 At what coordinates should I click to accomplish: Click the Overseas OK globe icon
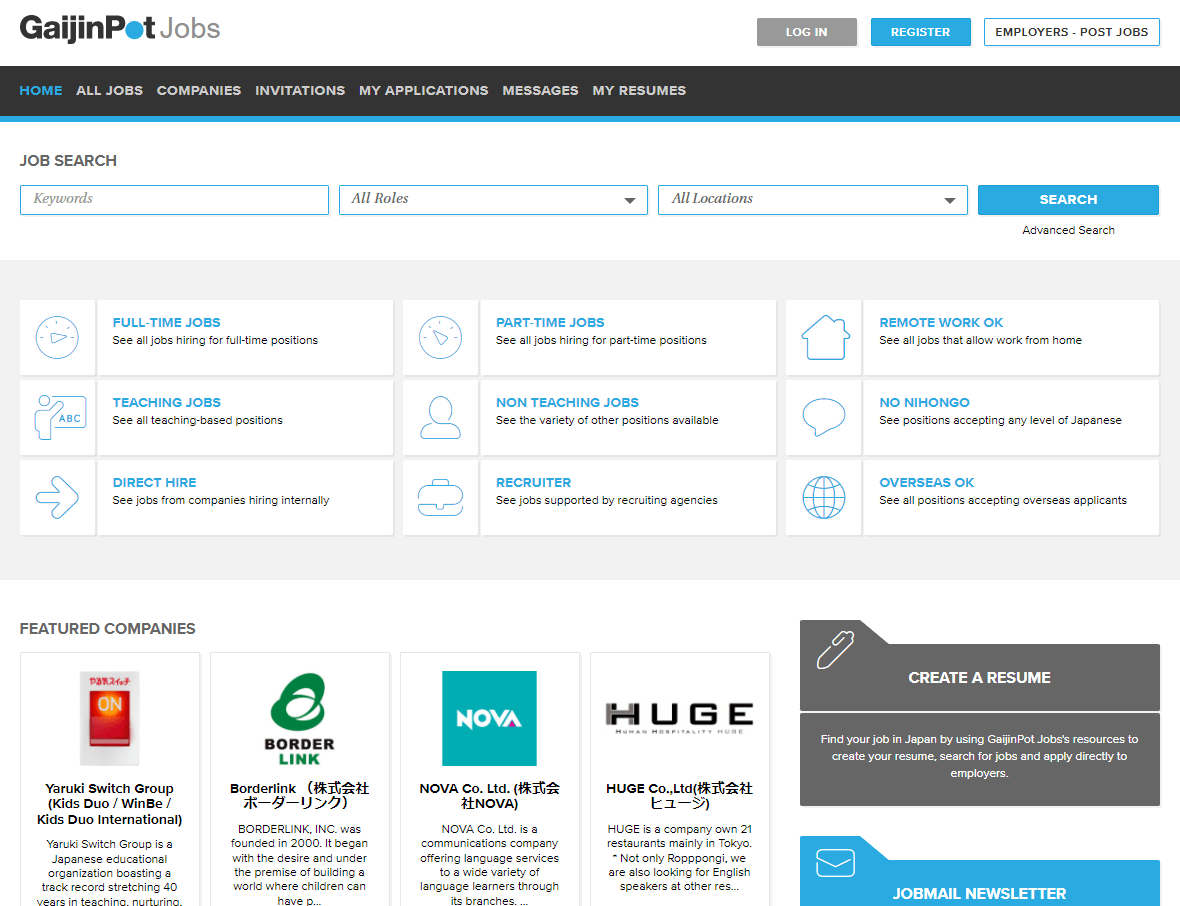point(824,497)
